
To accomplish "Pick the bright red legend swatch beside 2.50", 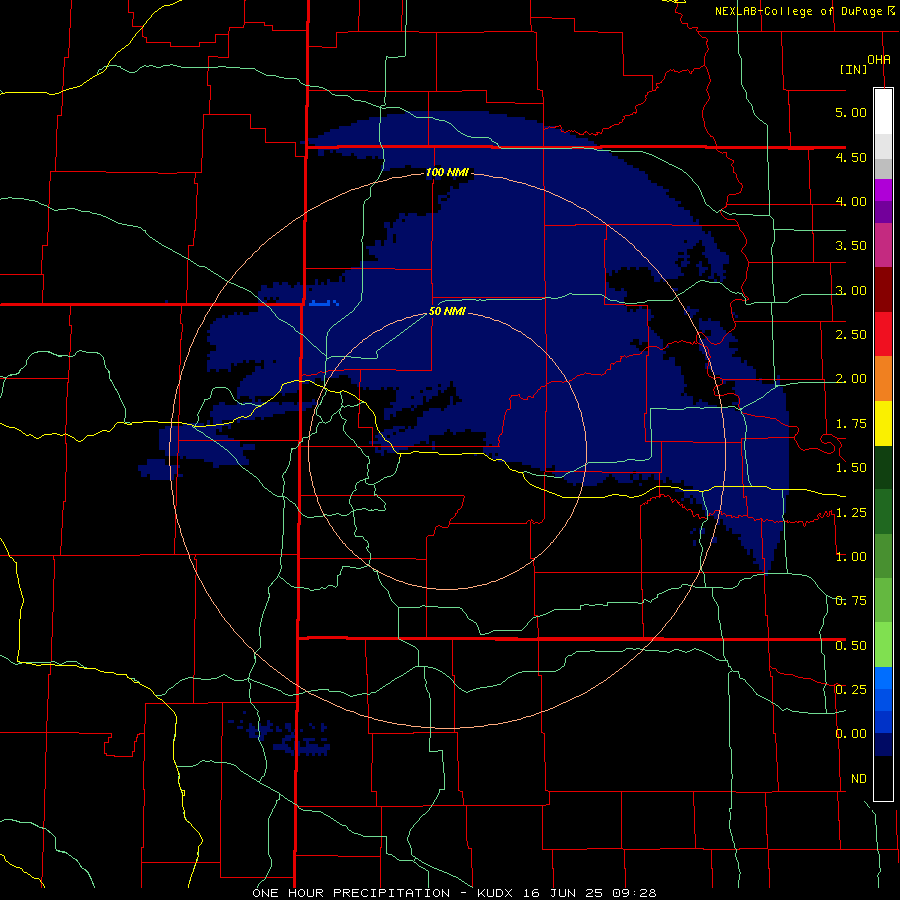I will pos(883,334).
